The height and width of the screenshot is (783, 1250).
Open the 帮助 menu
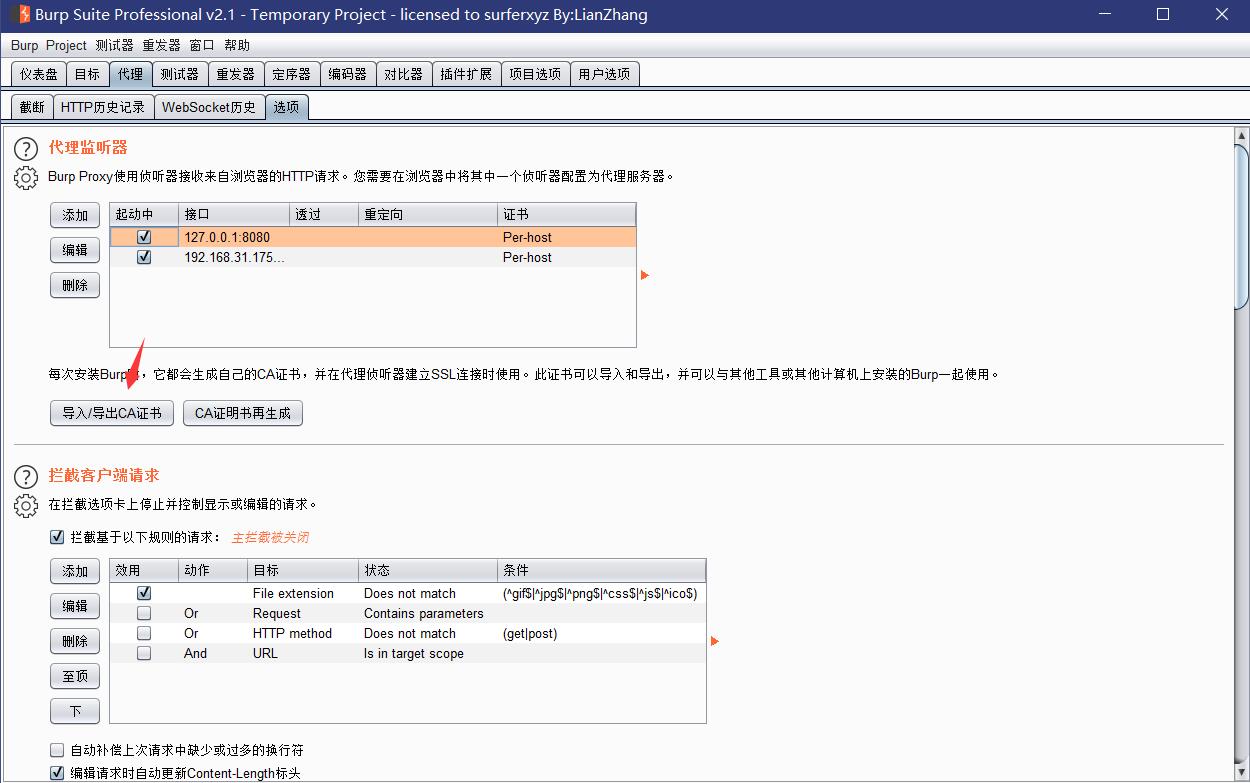point(237,45)
